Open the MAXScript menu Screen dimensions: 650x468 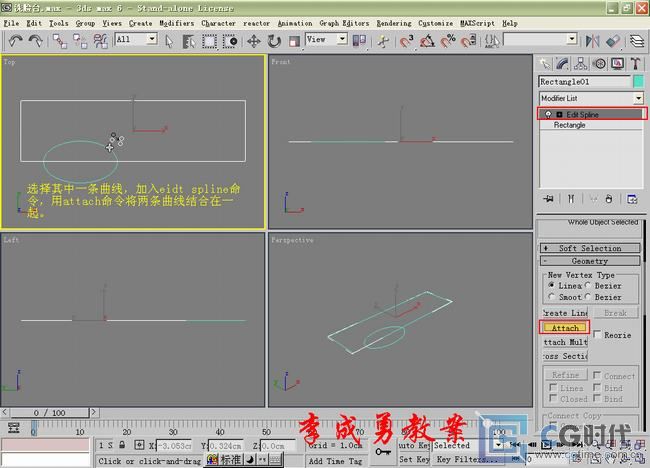click(477, 23)
